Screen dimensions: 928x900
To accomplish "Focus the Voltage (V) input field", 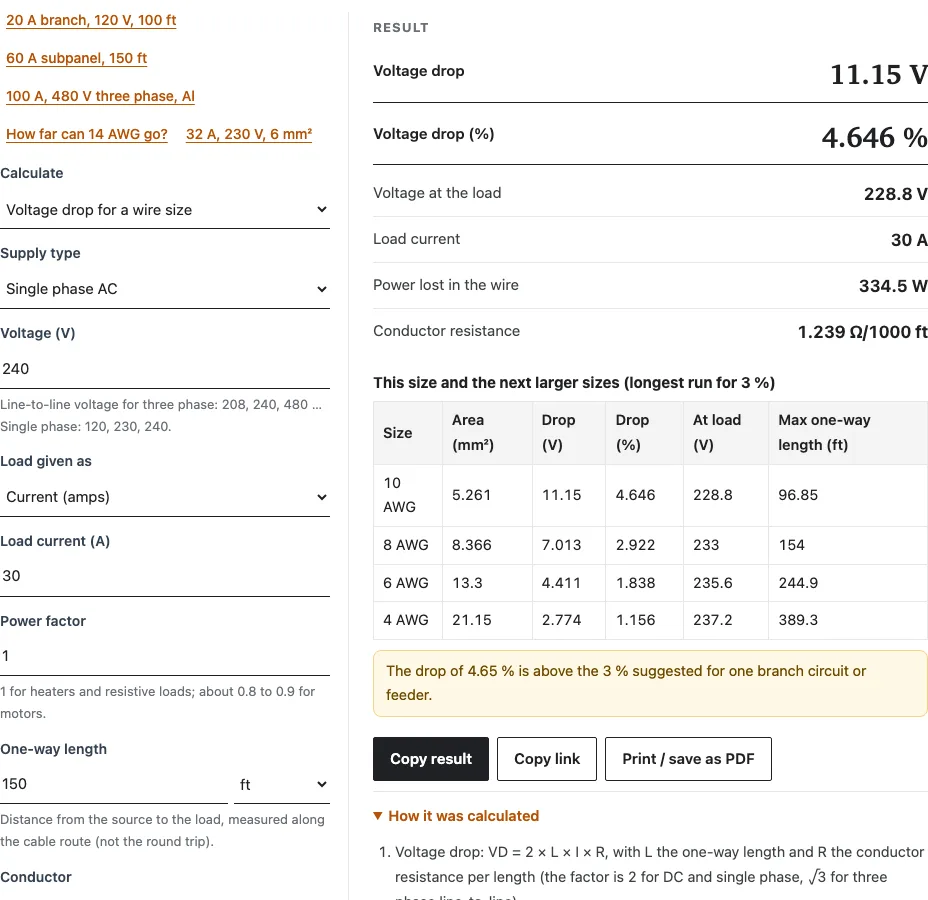I will pyautogui.click(x=165, y=369).
